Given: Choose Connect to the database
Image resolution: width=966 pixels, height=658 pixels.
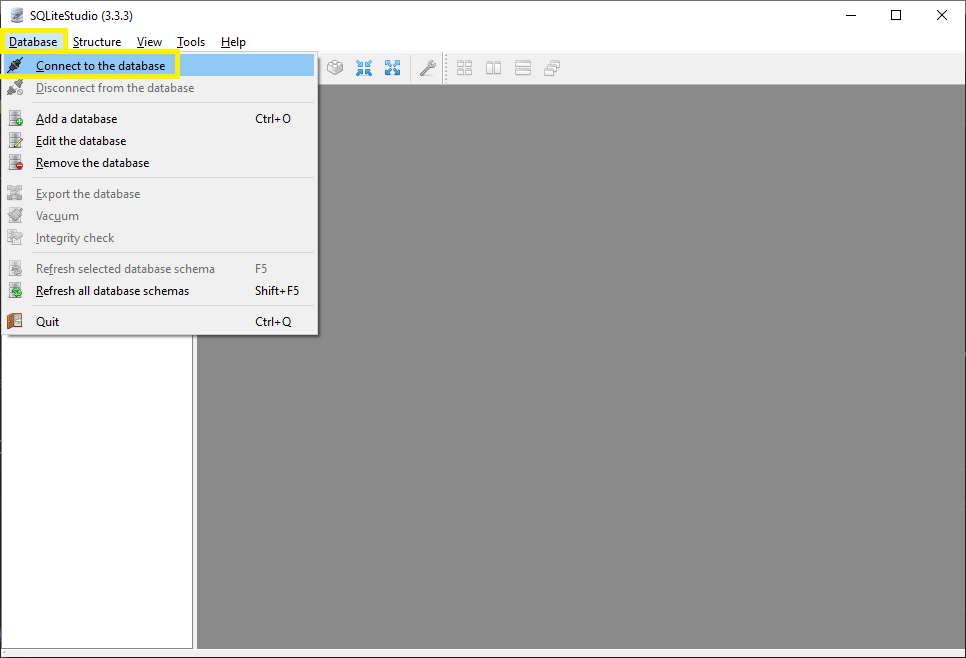Looking at the screenshot, I should click(159, 65).
